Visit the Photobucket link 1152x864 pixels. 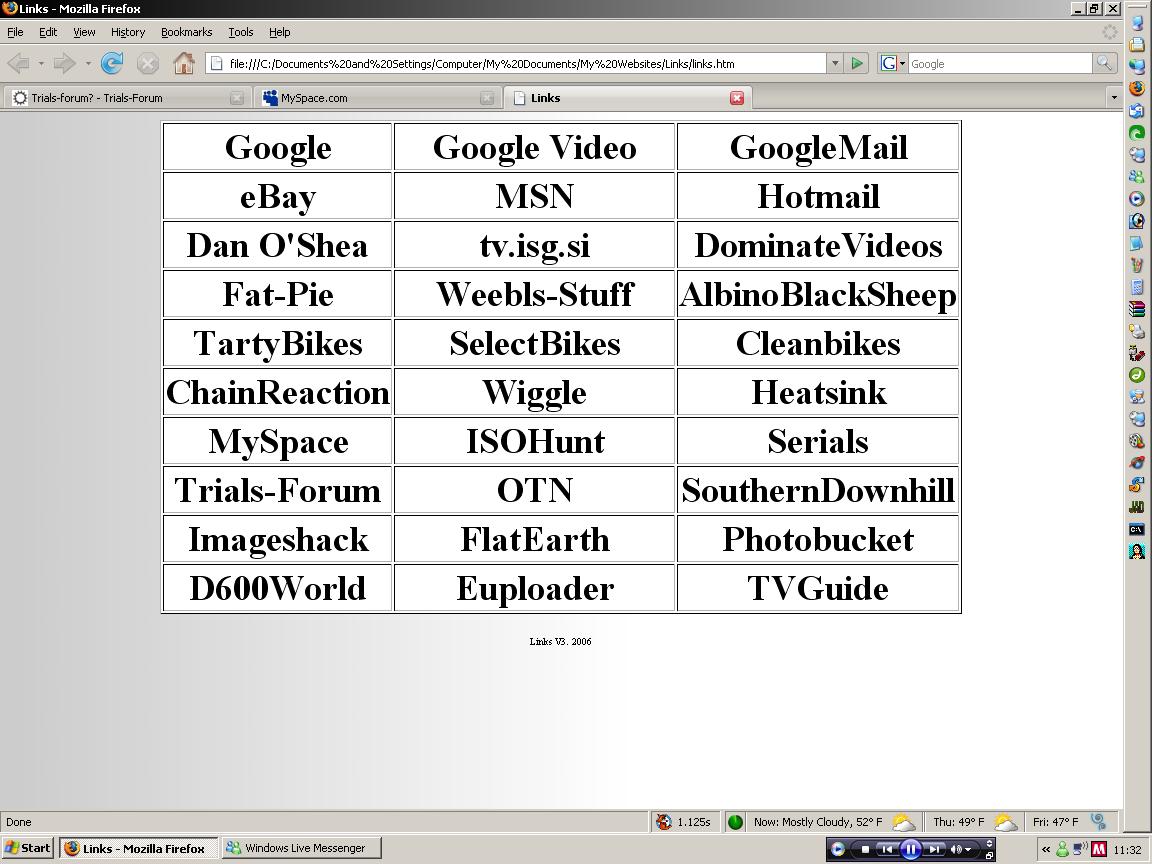pos(818,540)
